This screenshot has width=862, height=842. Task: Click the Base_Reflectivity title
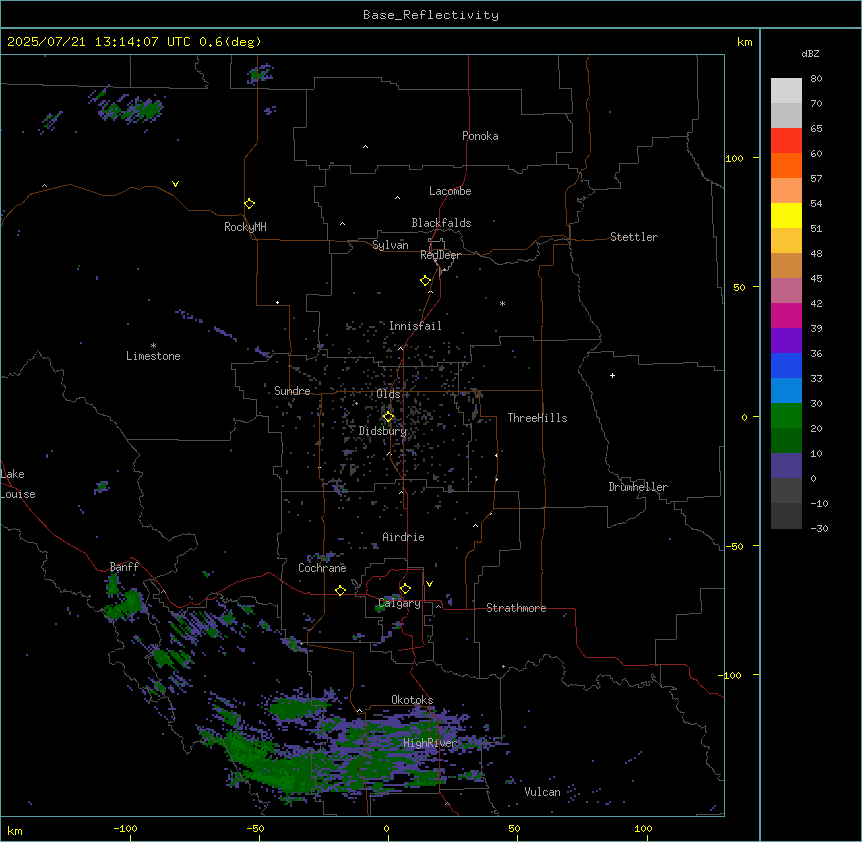[431, 15]
